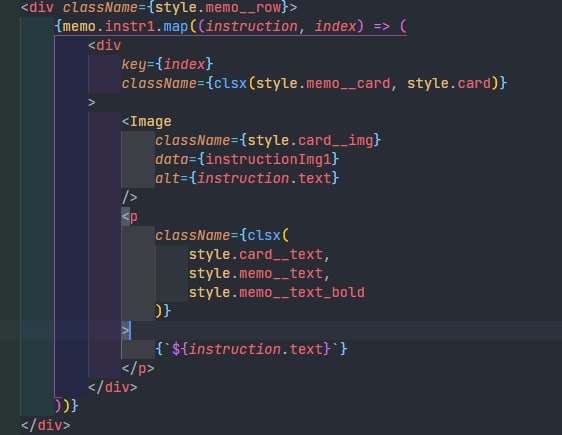Click the Image self-closing /> token
562x435 pixels.
129,197
